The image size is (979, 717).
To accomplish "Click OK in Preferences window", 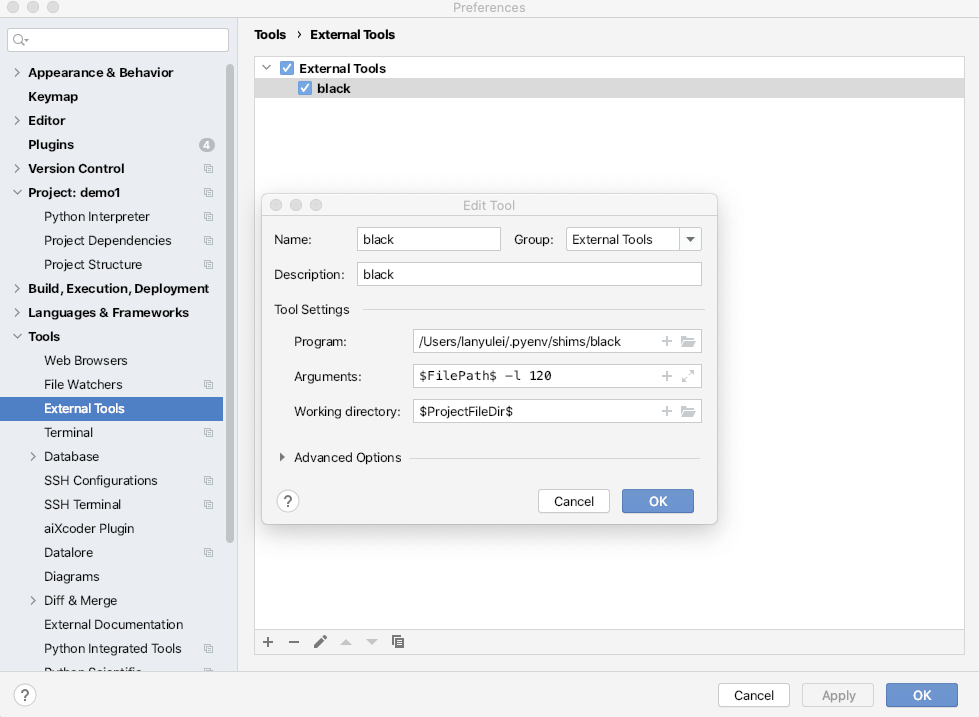I will coord(922,695).
